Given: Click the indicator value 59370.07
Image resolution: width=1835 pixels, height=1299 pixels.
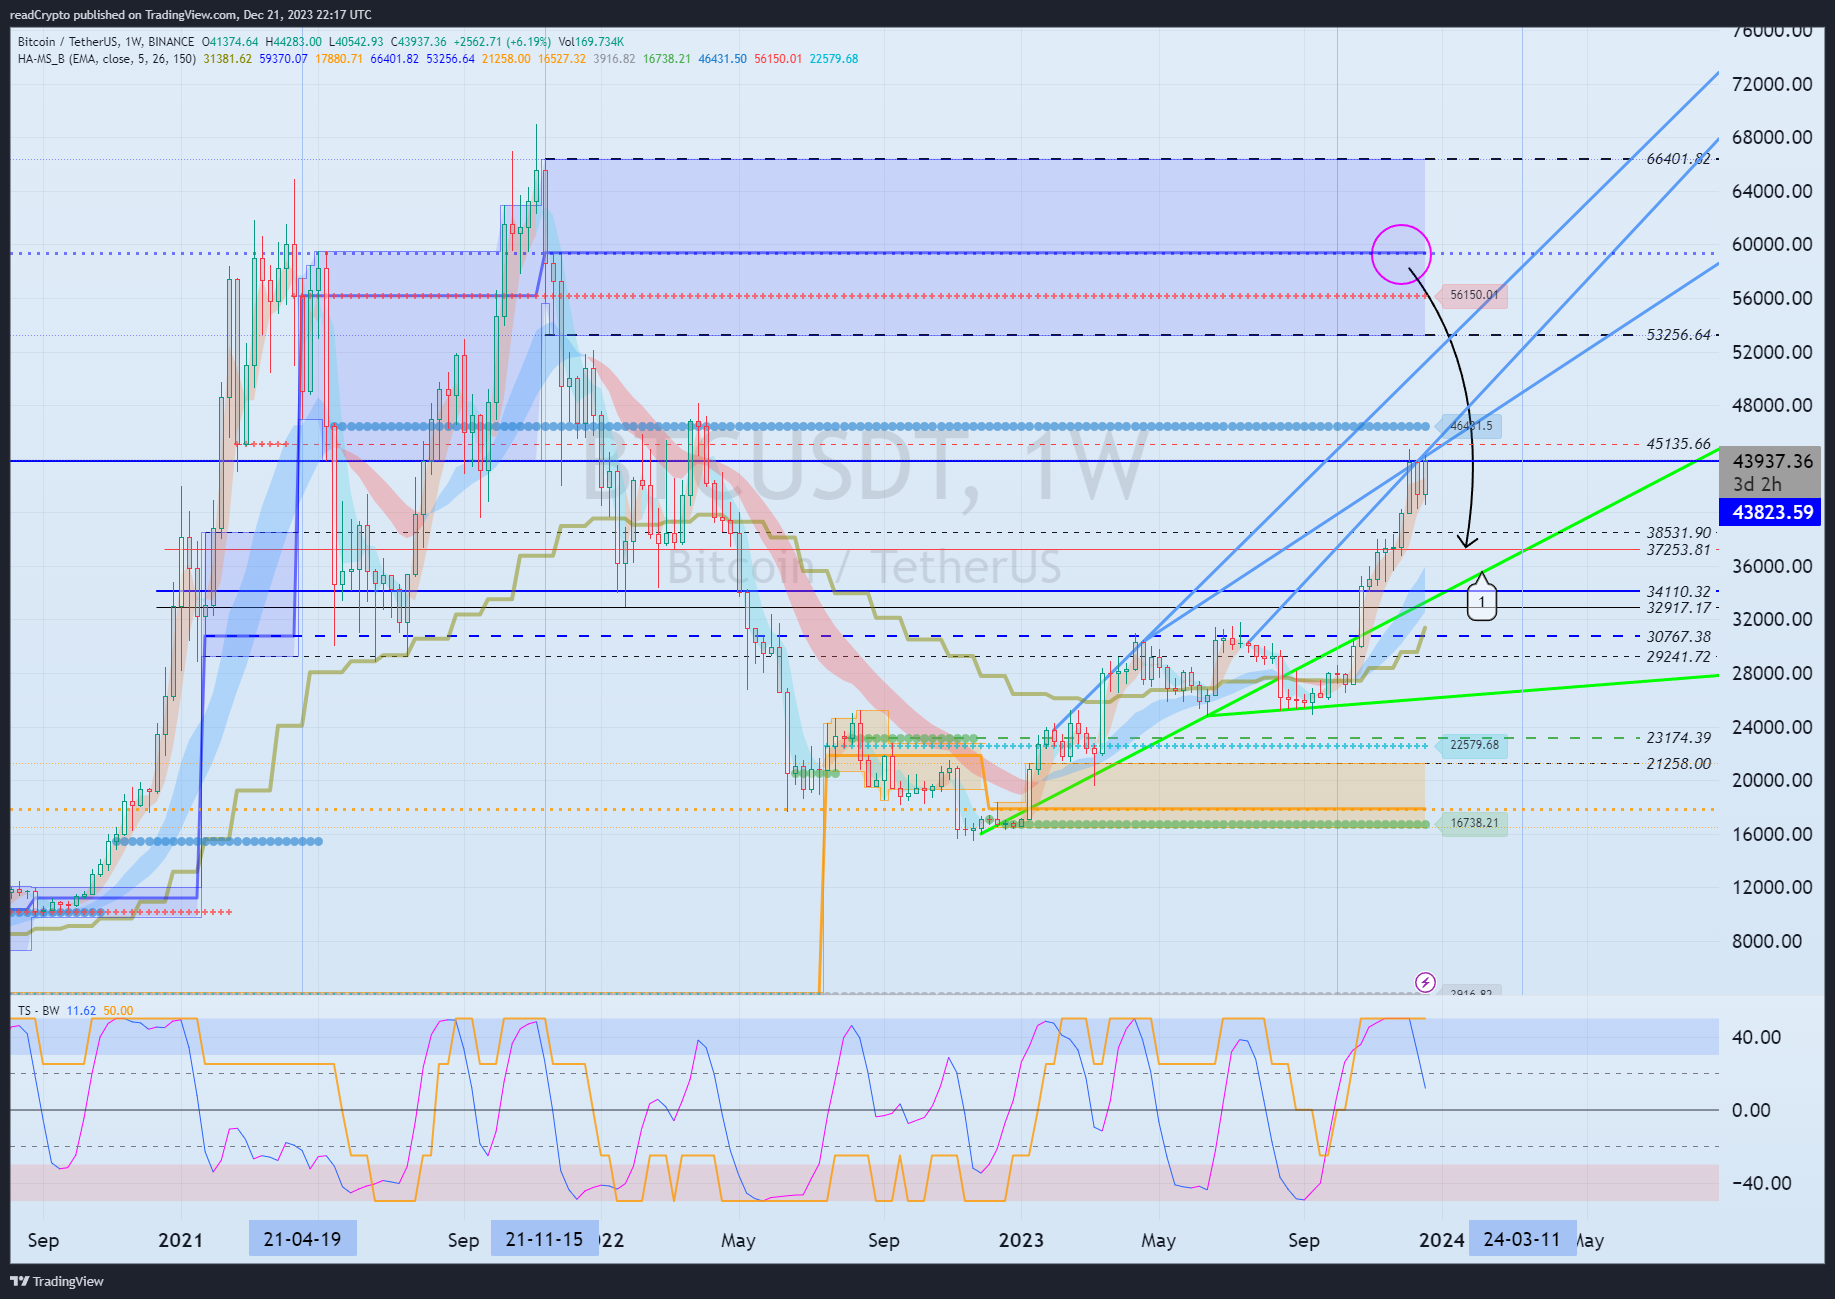Looking at the screenshot, I should click(x=283, y=59).
